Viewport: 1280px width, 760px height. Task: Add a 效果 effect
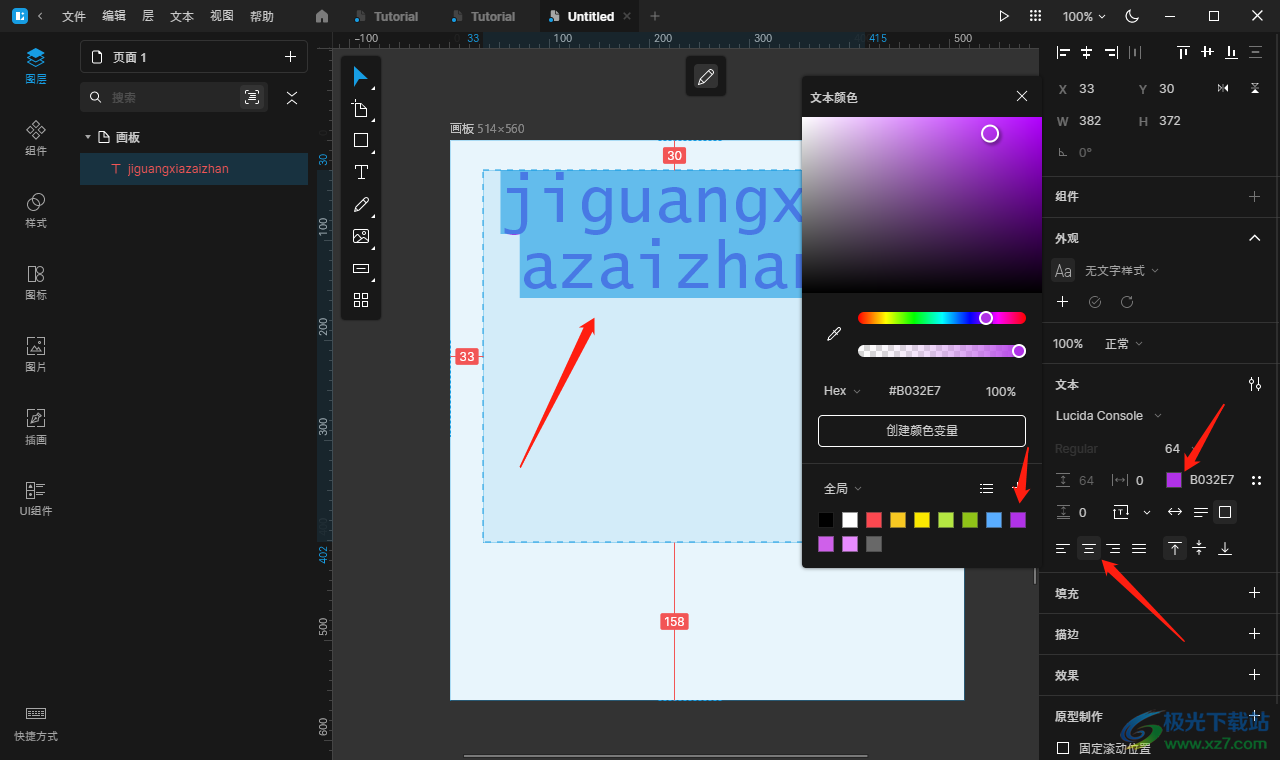tap(1255, 675)
